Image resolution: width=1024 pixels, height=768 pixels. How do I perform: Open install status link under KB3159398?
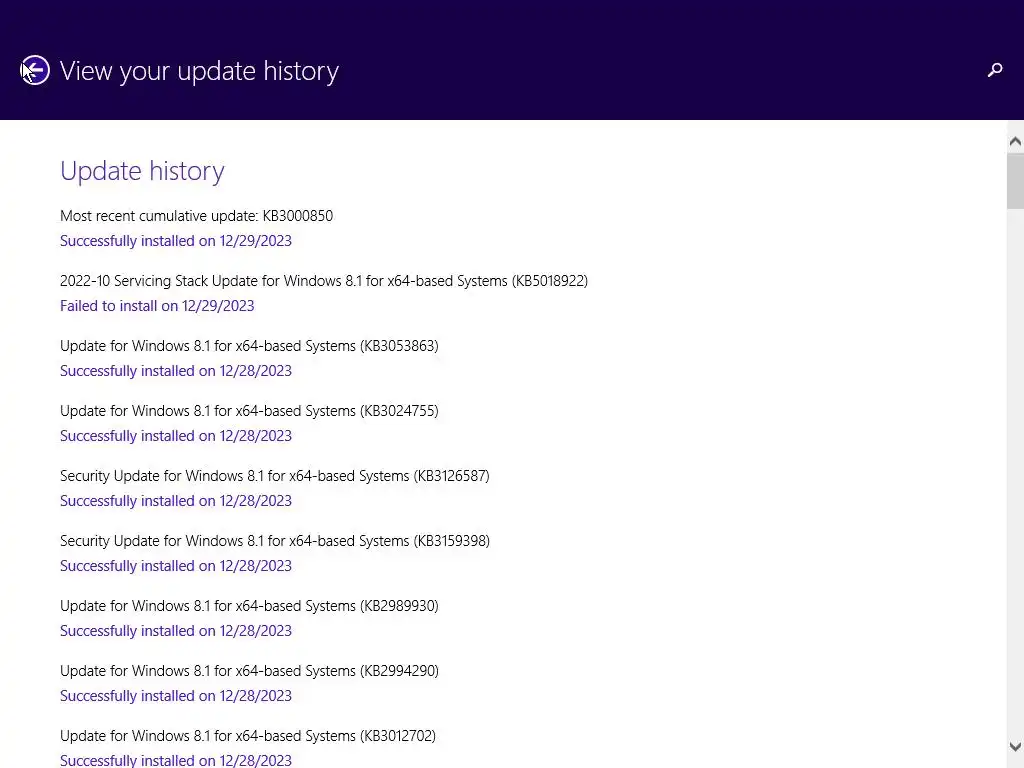tap(176, 566)
